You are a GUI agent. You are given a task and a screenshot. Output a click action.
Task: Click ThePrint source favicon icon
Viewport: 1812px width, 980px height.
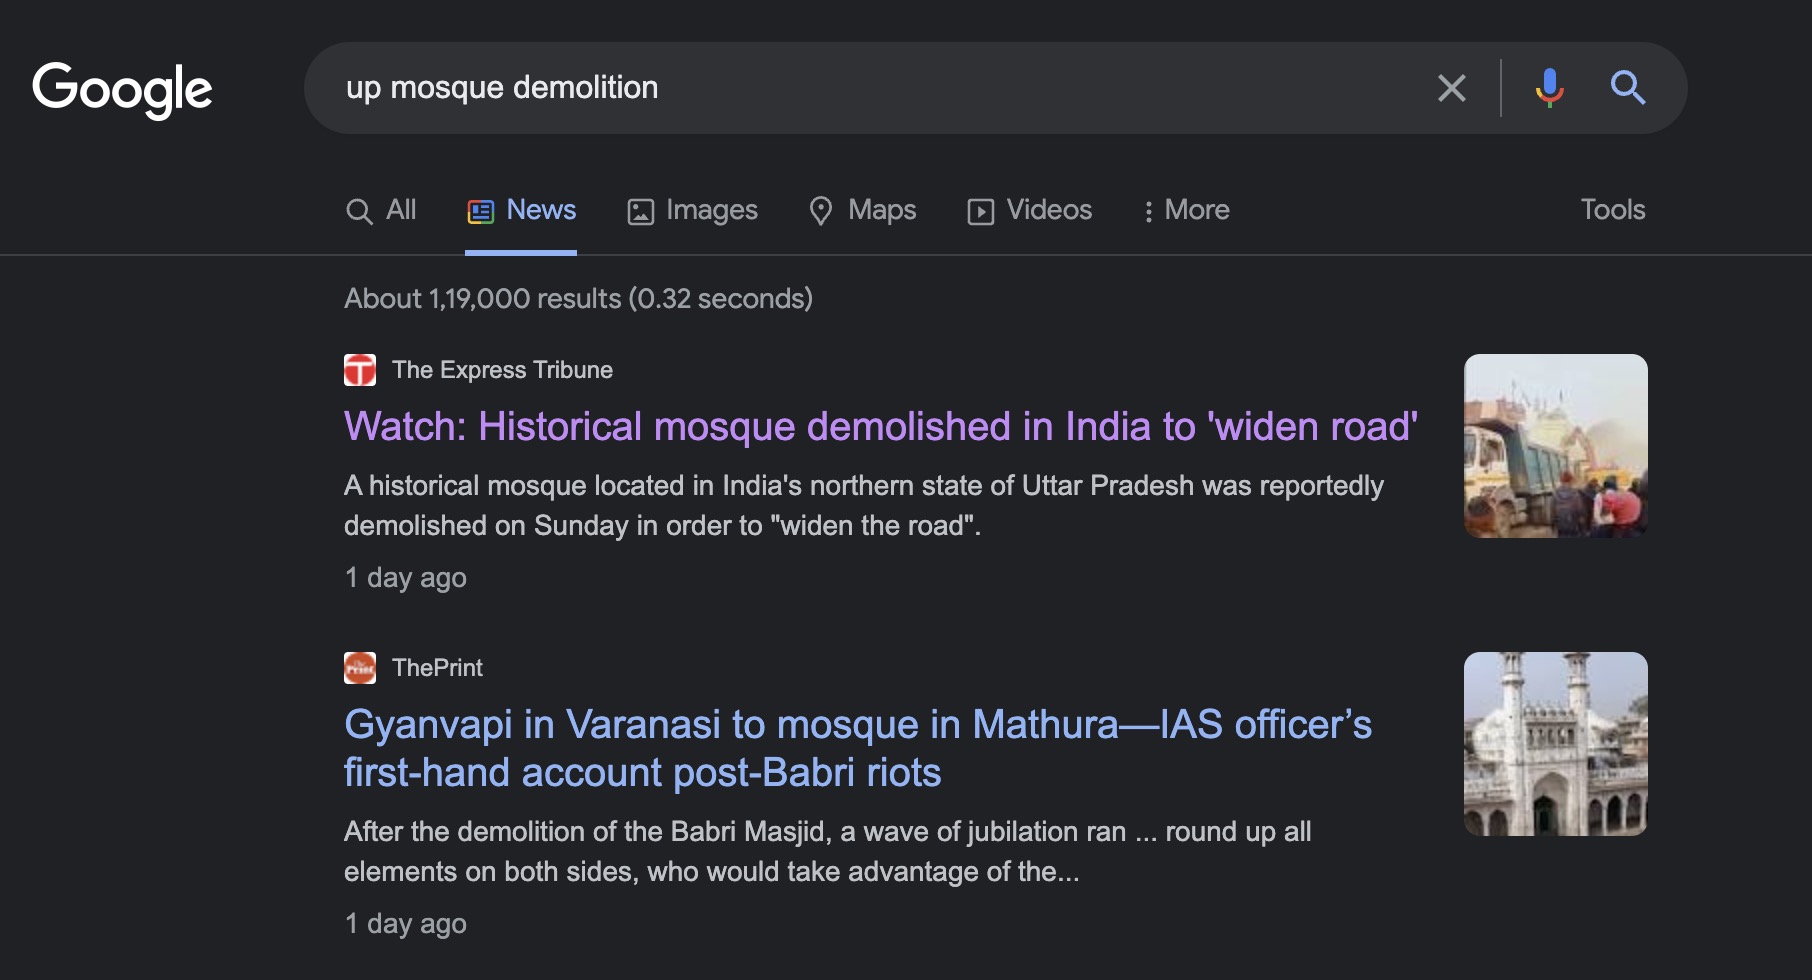(x=360, y=668)
